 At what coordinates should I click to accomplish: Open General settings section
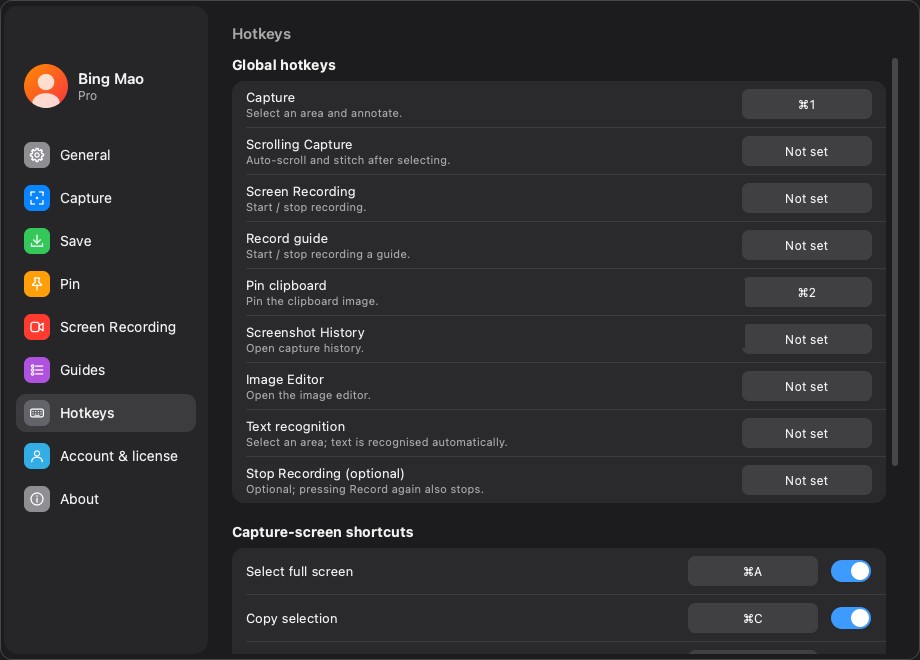pos(106,155)
